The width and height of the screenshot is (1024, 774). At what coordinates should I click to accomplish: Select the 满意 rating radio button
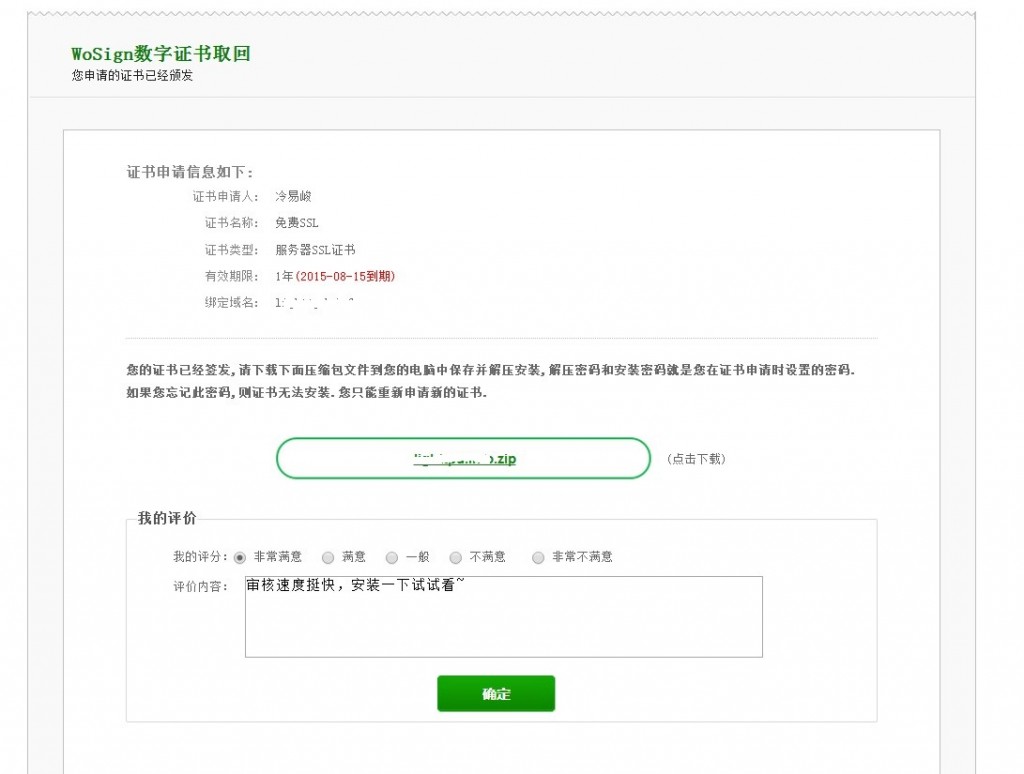click(x=328, y=557)
